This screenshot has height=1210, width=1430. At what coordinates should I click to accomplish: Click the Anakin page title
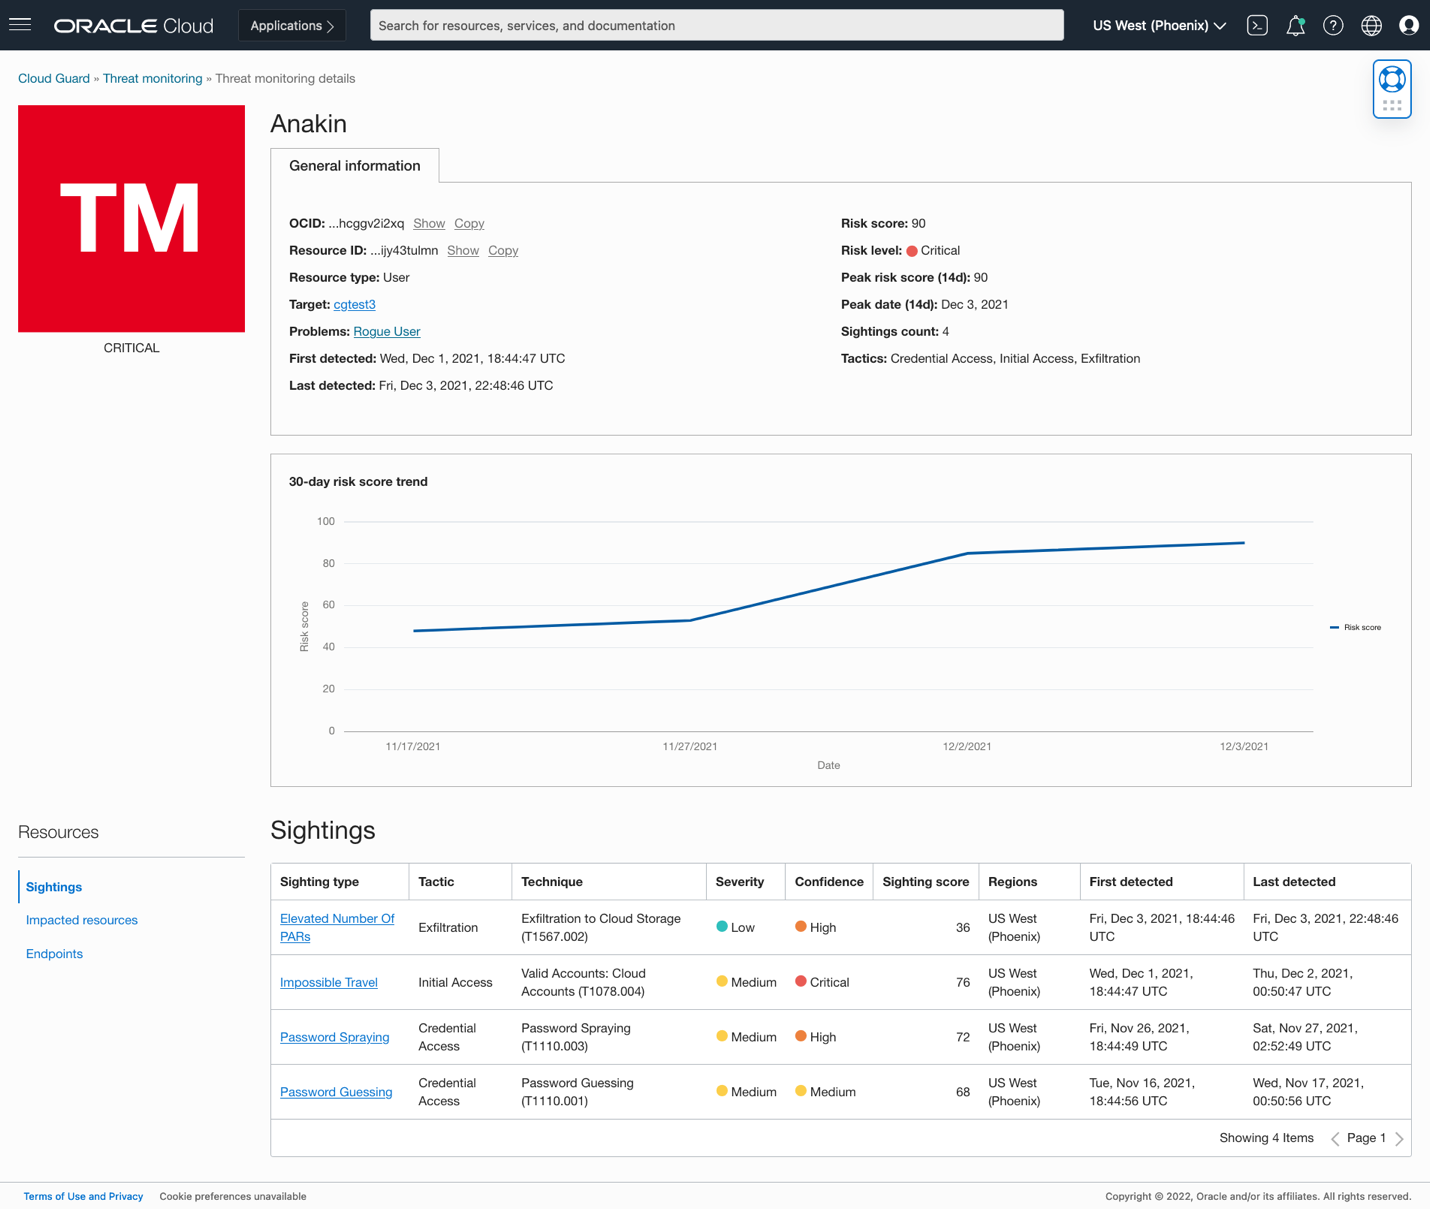tap(308, 124)
